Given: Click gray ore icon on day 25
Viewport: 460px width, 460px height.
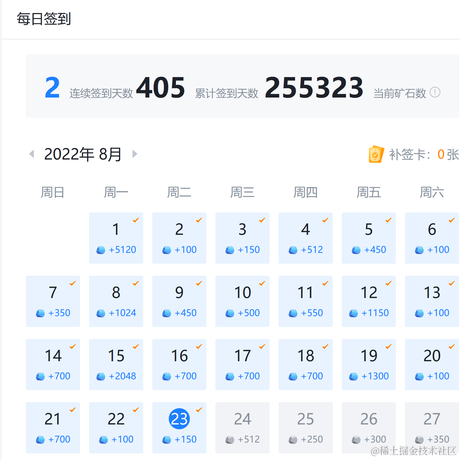Looking at the screenshot, I should click(293, 440).
